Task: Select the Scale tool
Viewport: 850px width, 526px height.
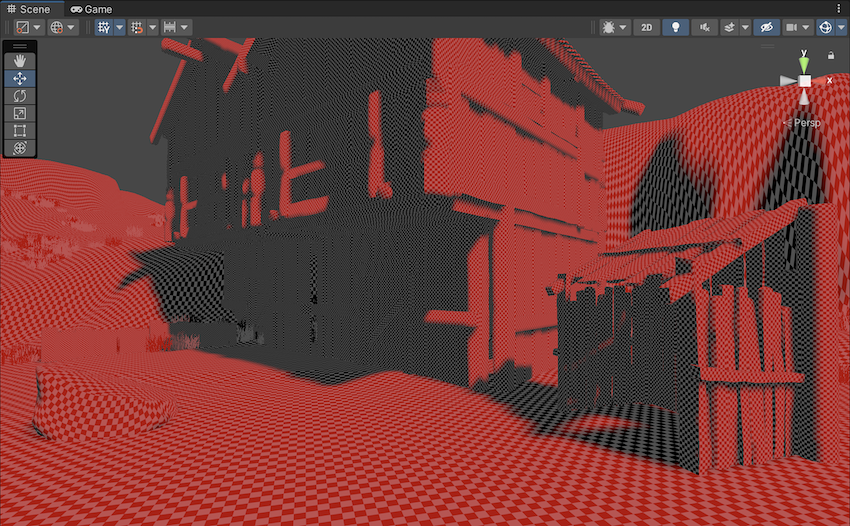Action: [x=20, y=113]
